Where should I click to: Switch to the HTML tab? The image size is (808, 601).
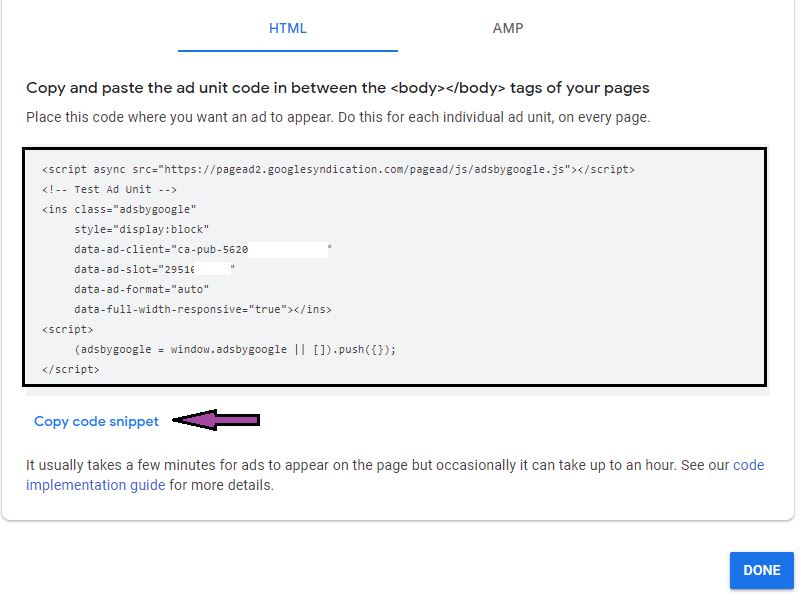(288, 28)
